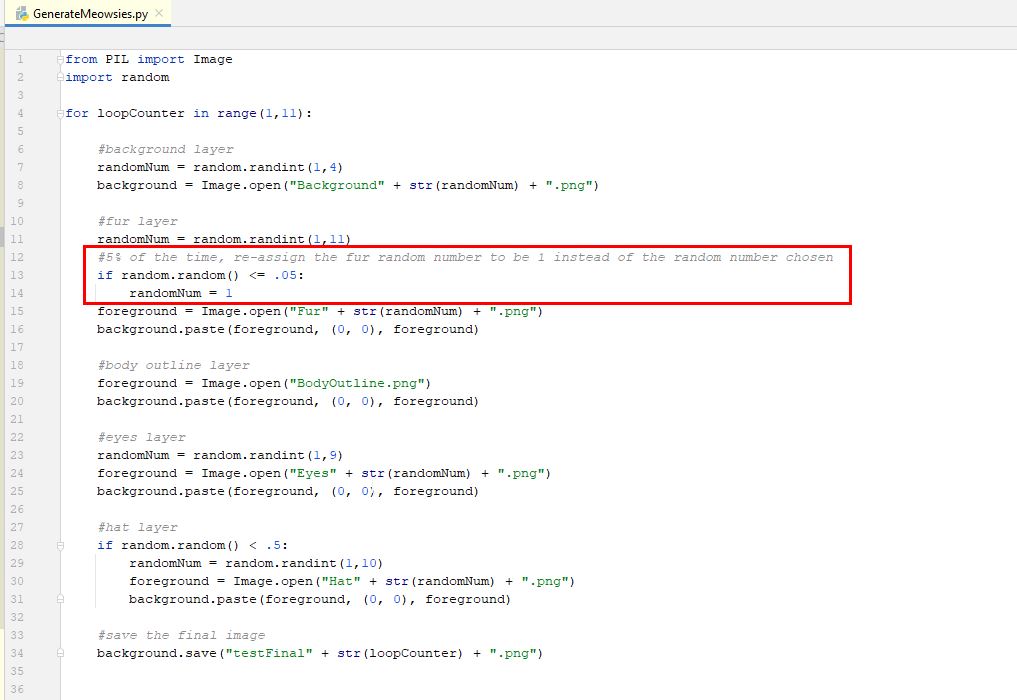1017x700 pixels.
Task: Click the fold end marker on line 34
Action: click(60, 653)
